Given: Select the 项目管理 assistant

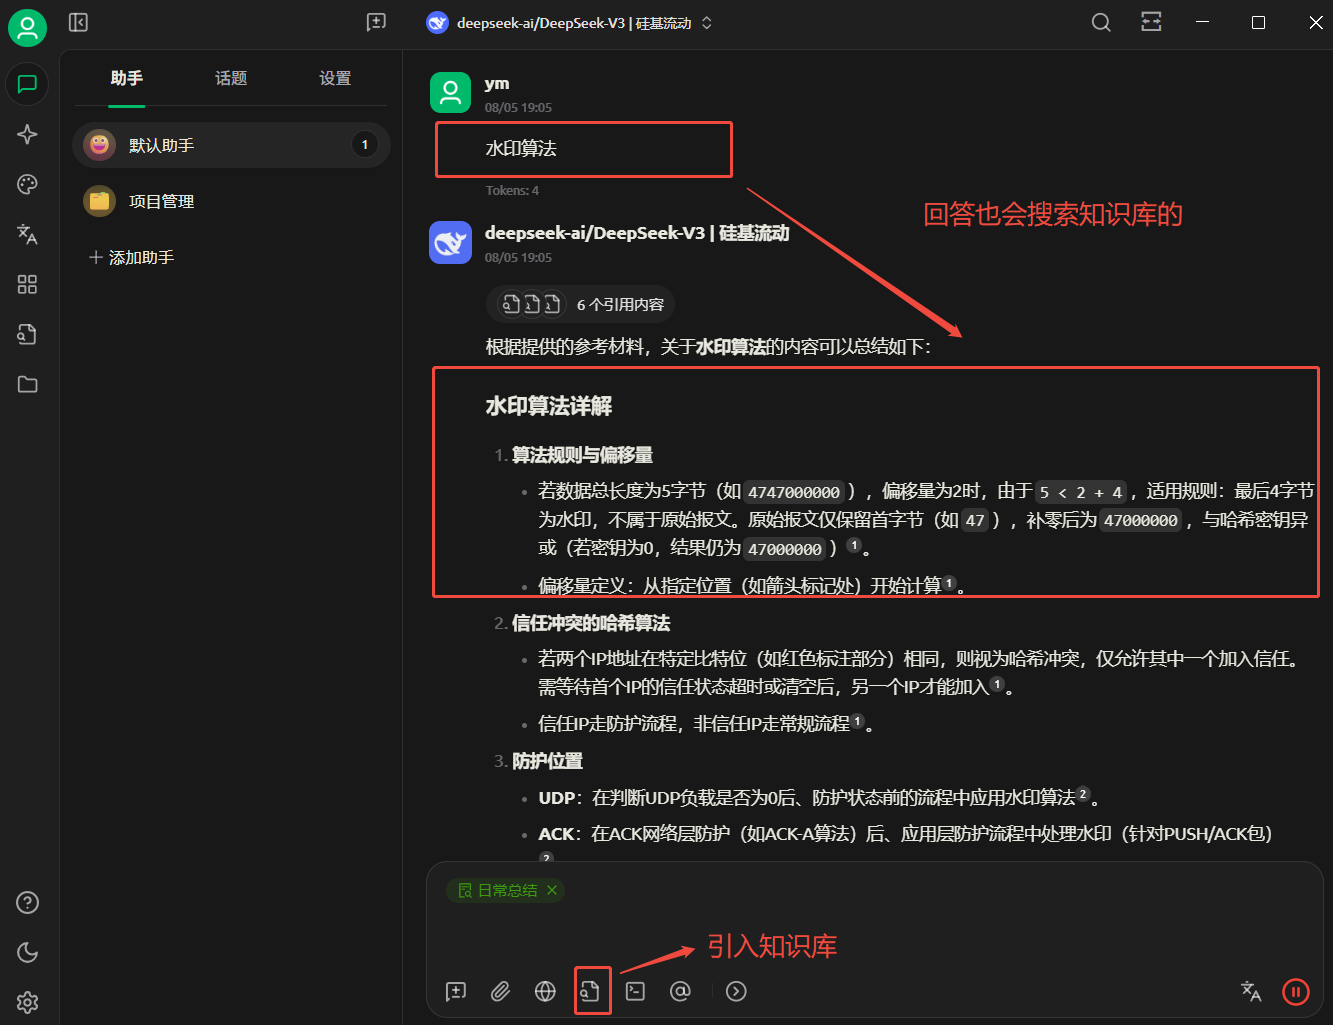Looking at the screenshot, I should pos(161,200).
